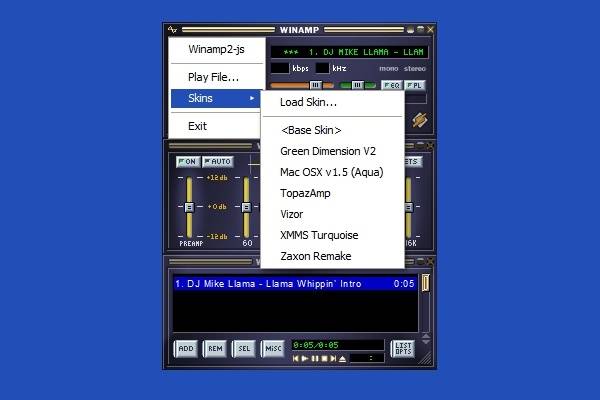Click the playlist time display 0:05/0:05
The width and height of the screenshot is (600, 400).
coord(338,345)
